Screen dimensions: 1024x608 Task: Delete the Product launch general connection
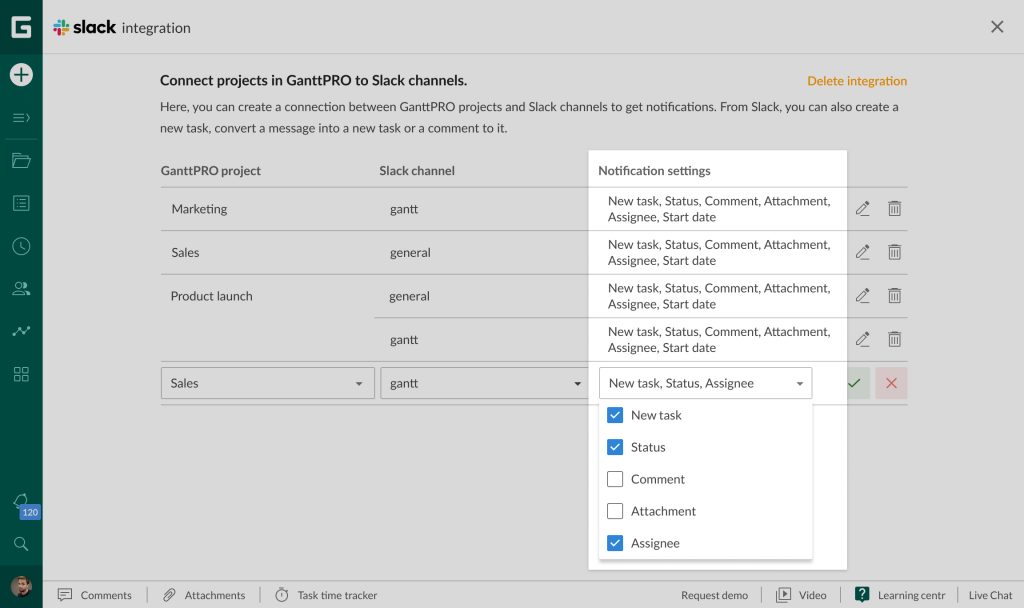pos(895,296)
